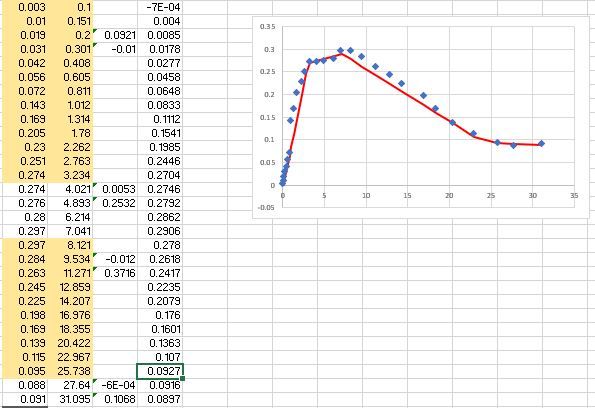Screen dimensions: 595x408
Task: Select cell showing -7E-04 at top
Action: click(x=160, y=7)
